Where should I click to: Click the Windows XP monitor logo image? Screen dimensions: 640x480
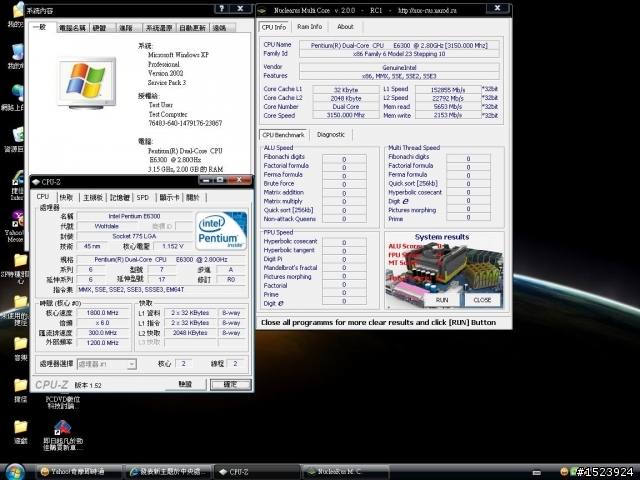(87, 83)
